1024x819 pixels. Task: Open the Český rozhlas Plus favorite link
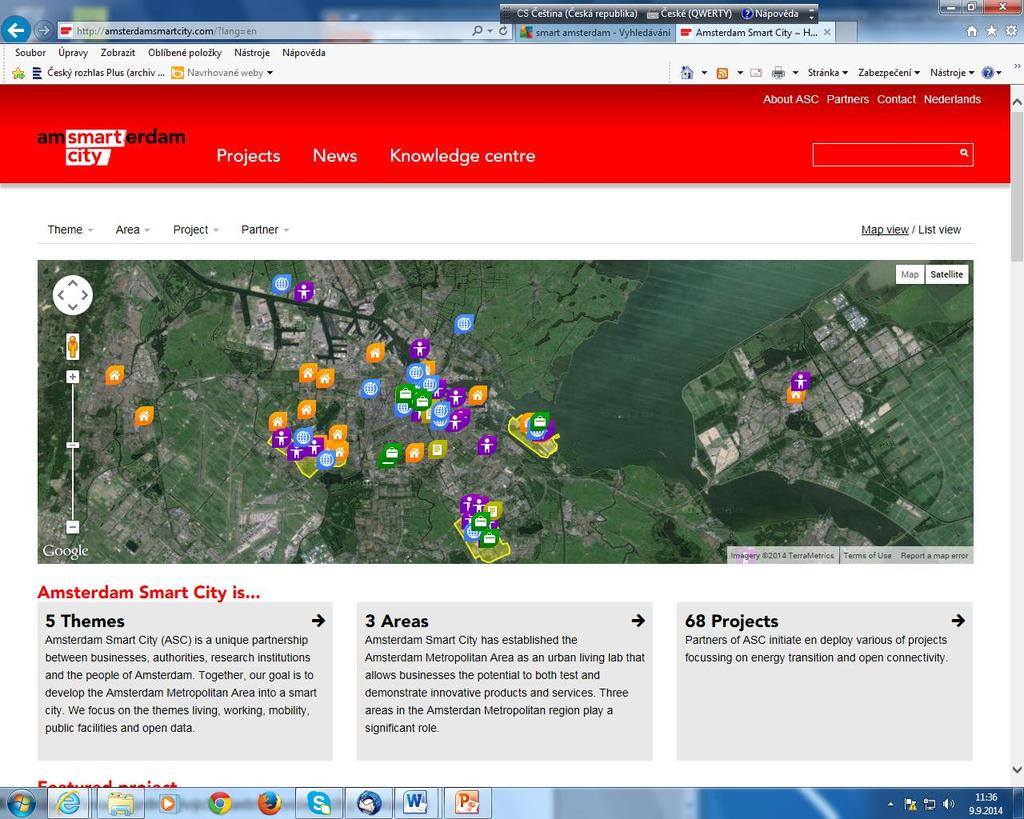coord(99,72)
